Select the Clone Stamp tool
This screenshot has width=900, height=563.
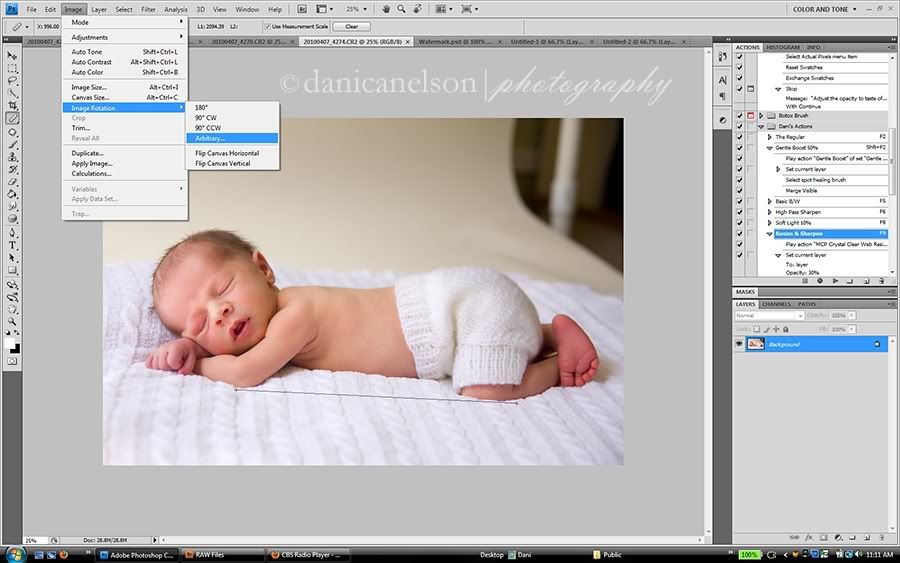pyautogui.click(x=12, y=157)
